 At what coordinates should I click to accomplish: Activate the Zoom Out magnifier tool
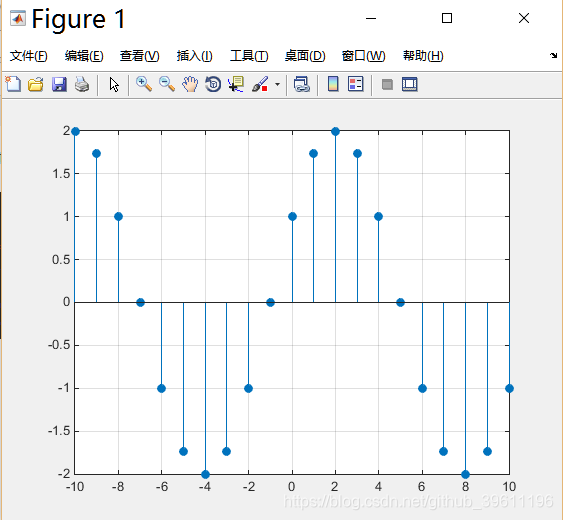point(167,84)
